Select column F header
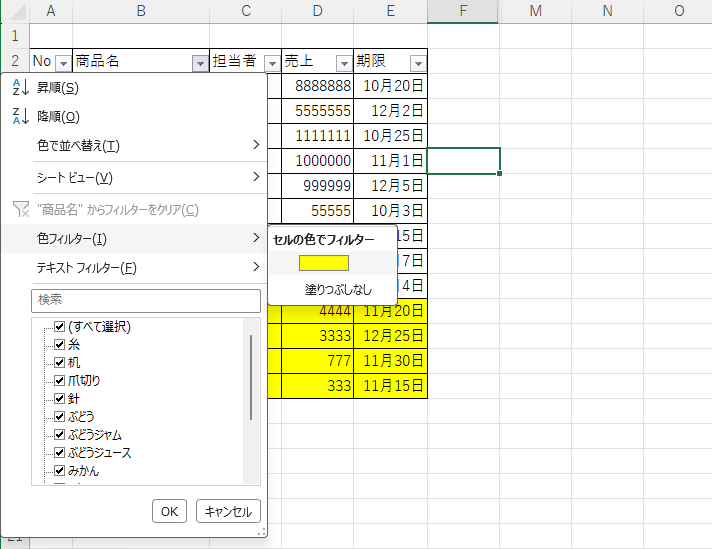Viewport: 712px width, 549px height. [463, 11]
